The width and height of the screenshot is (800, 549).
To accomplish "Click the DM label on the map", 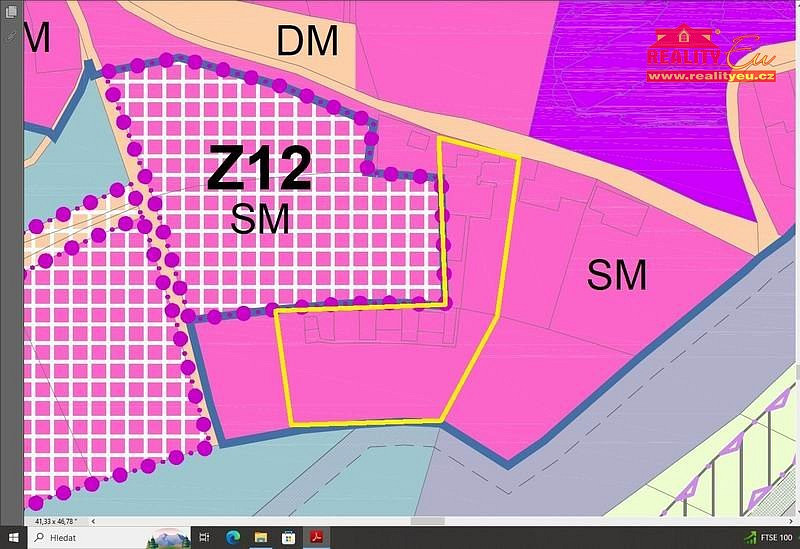I will pyautogui.click(x=307, y=41).
